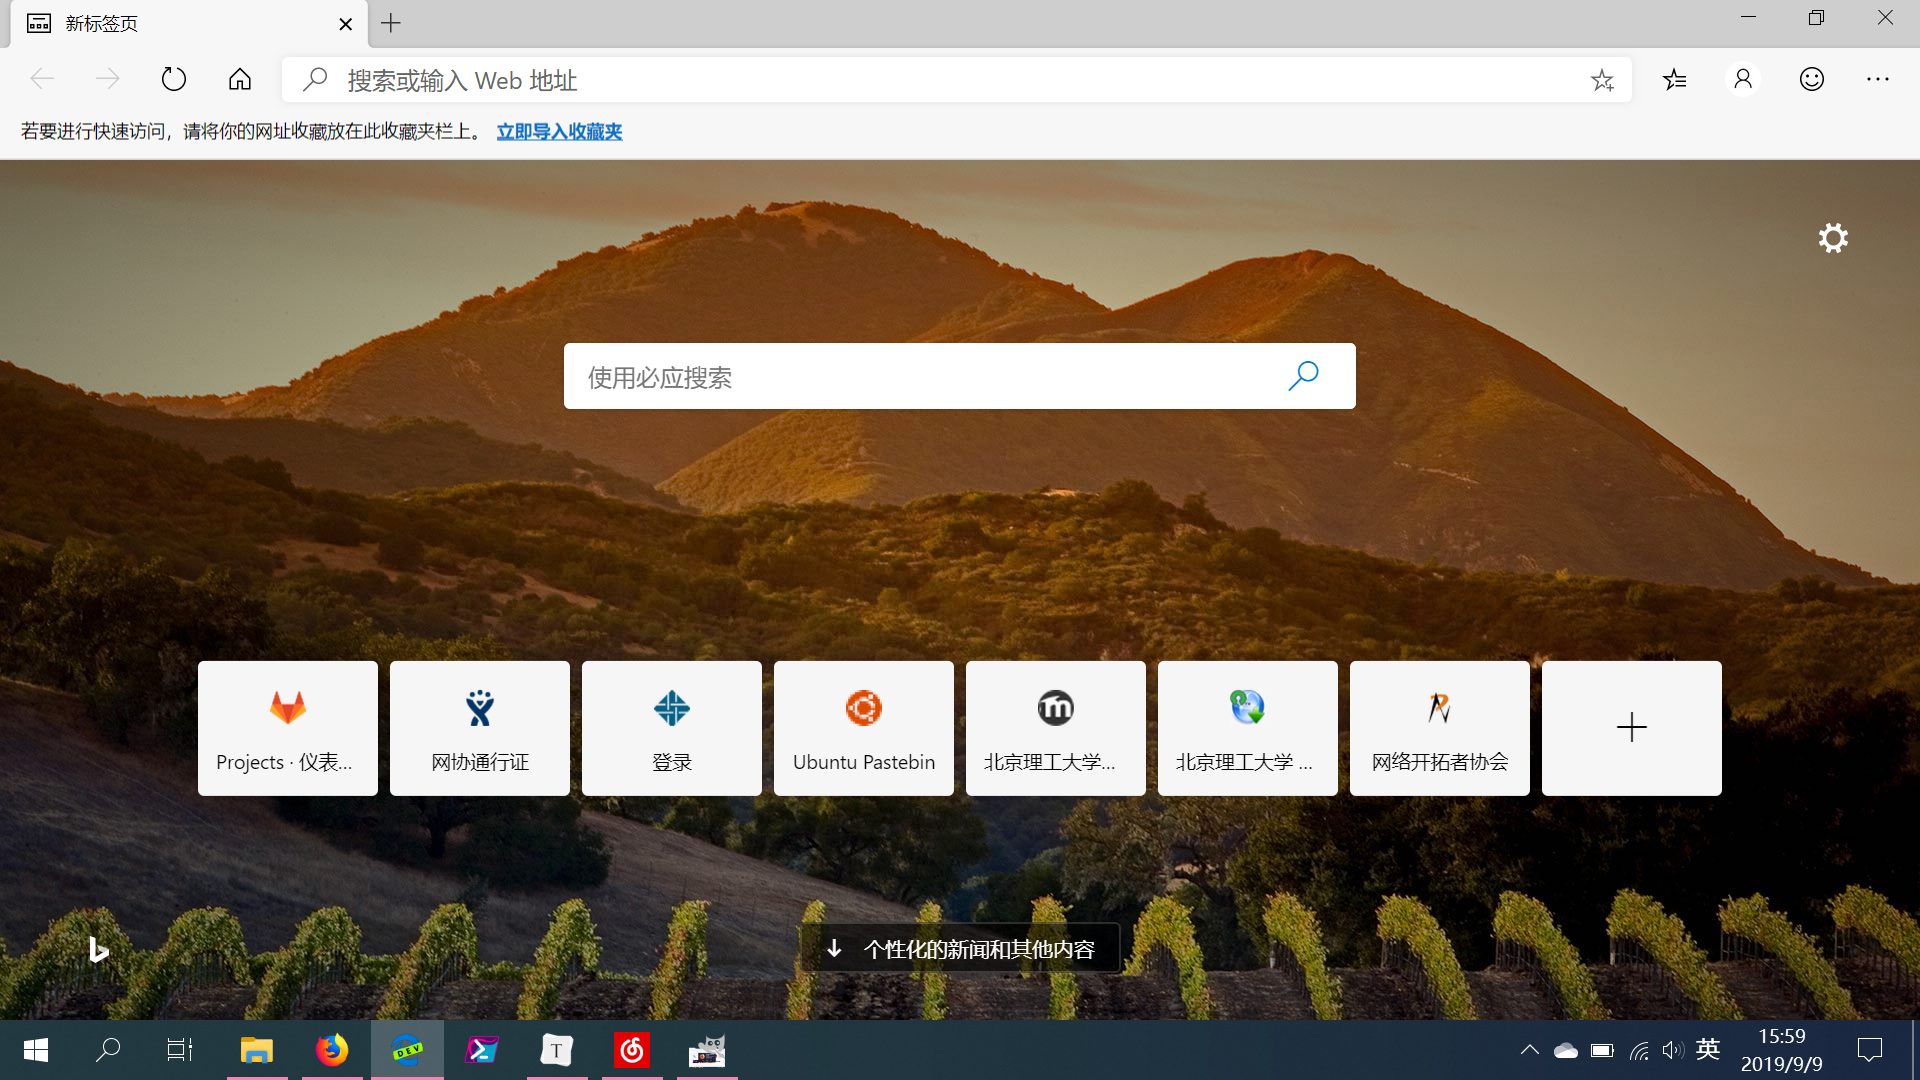1920x1080 pixels.
Task: Click the browser Back arrow
Action: 42,79
